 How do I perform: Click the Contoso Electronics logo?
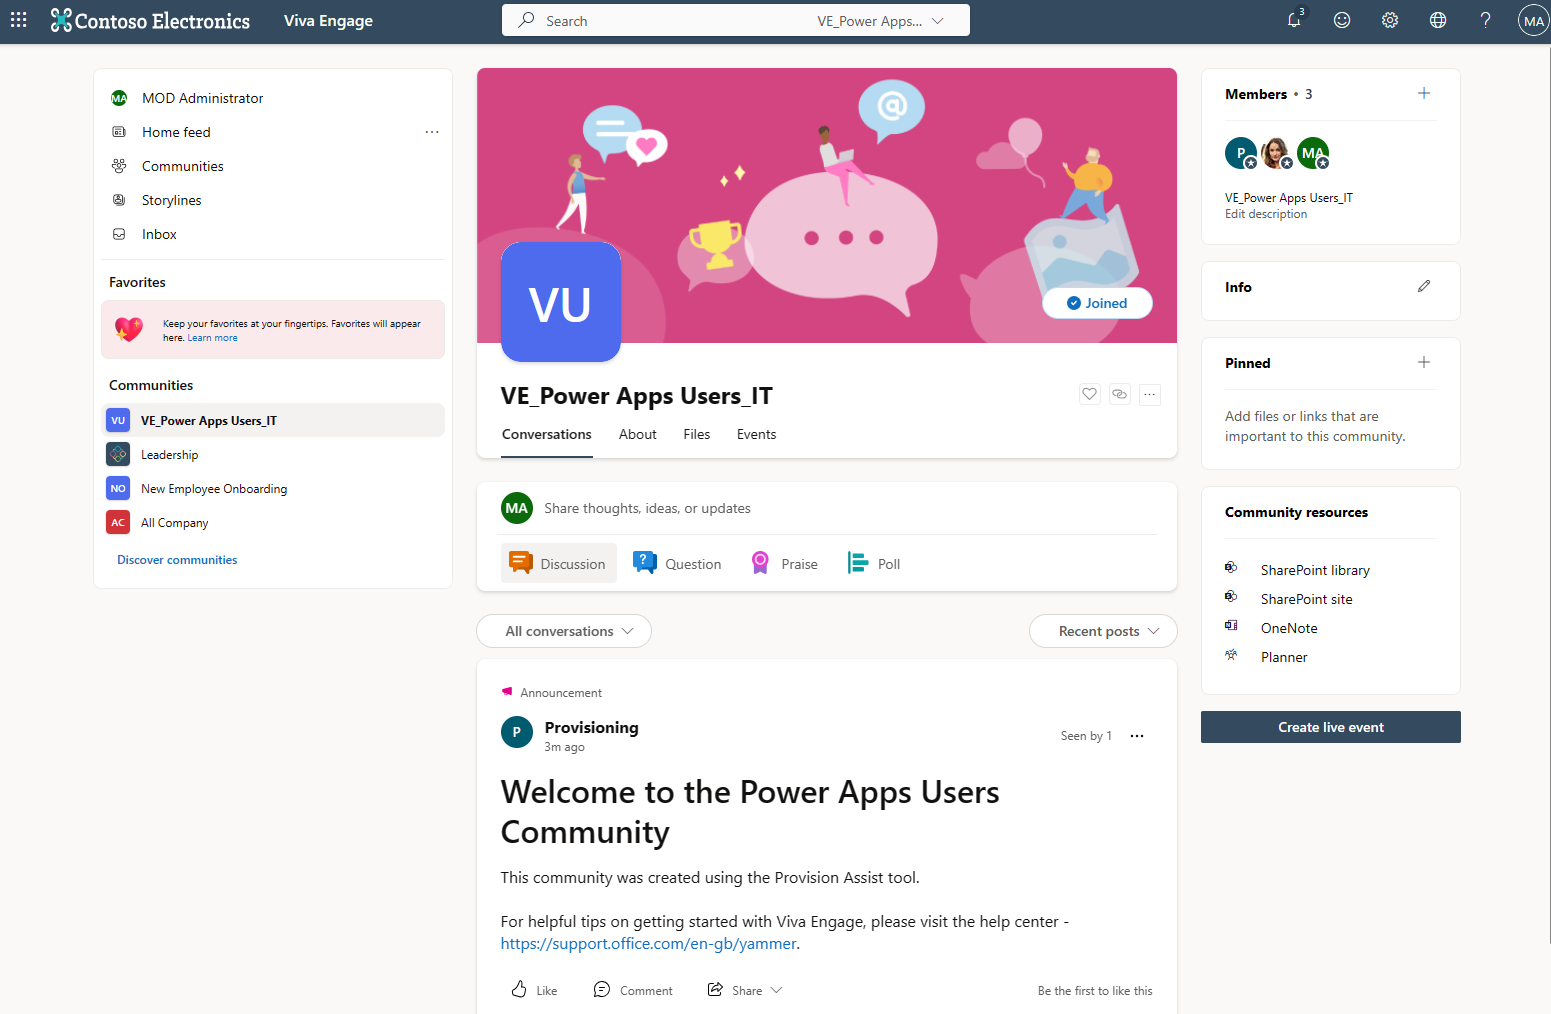click(x=150, y=20)
